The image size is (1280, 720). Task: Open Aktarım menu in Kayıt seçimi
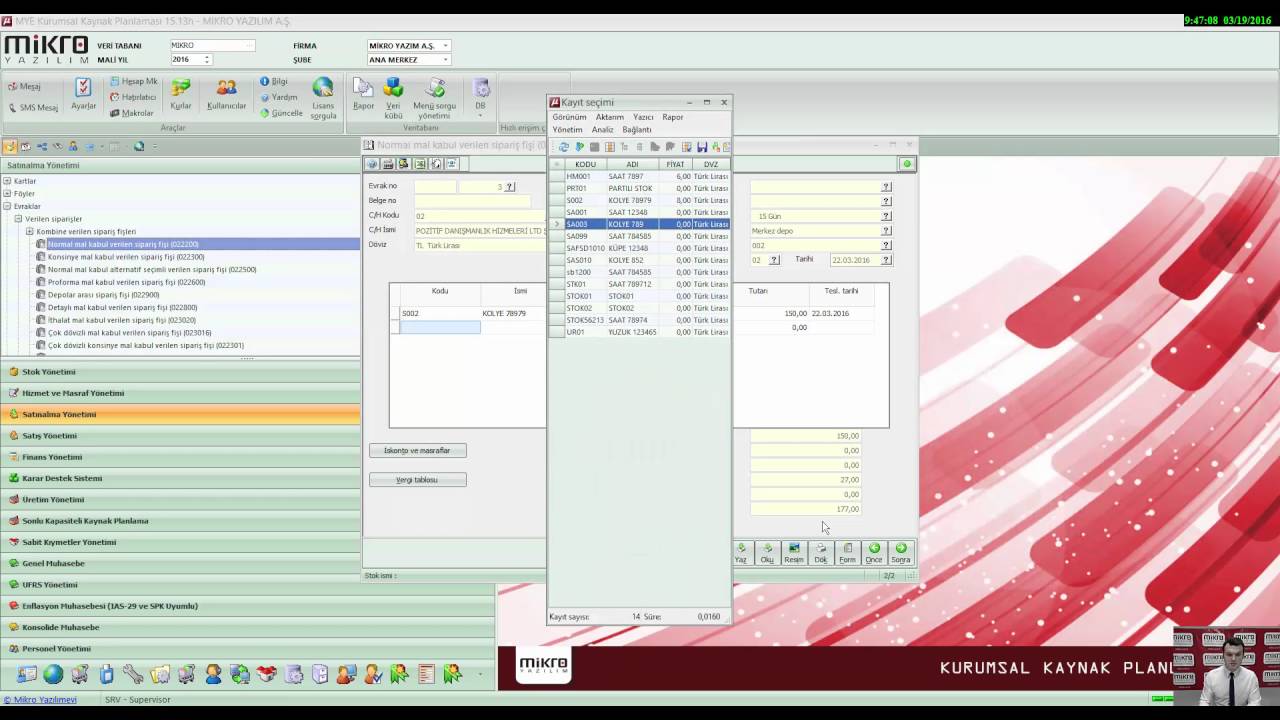click(610, 117)
